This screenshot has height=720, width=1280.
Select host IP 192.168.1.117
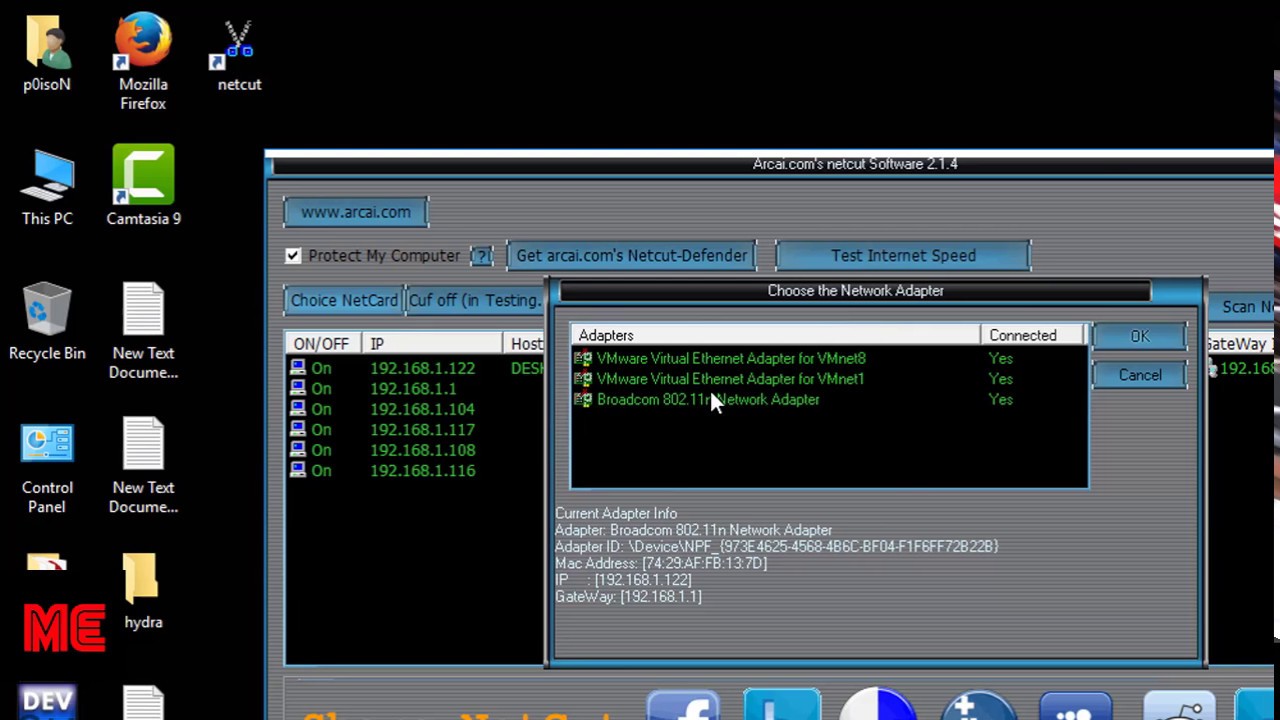point(422,430)
